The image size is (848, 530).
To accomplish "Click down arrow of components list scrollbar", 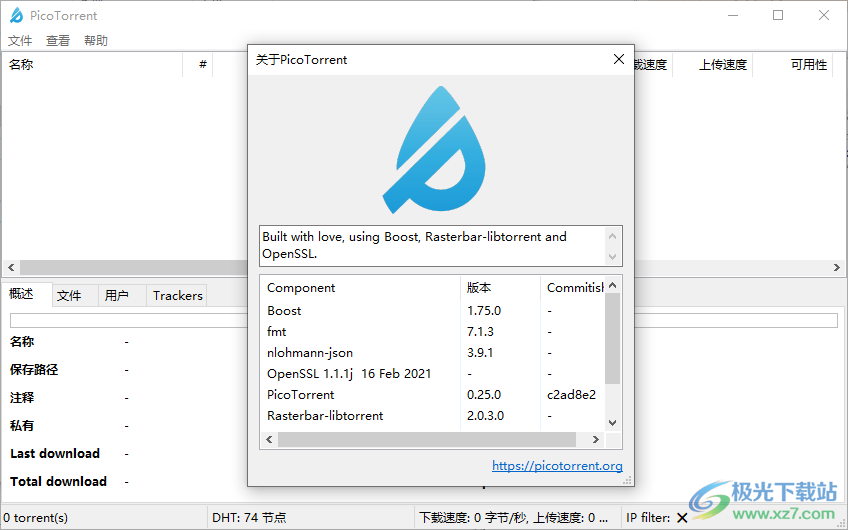I will (612, 423).
